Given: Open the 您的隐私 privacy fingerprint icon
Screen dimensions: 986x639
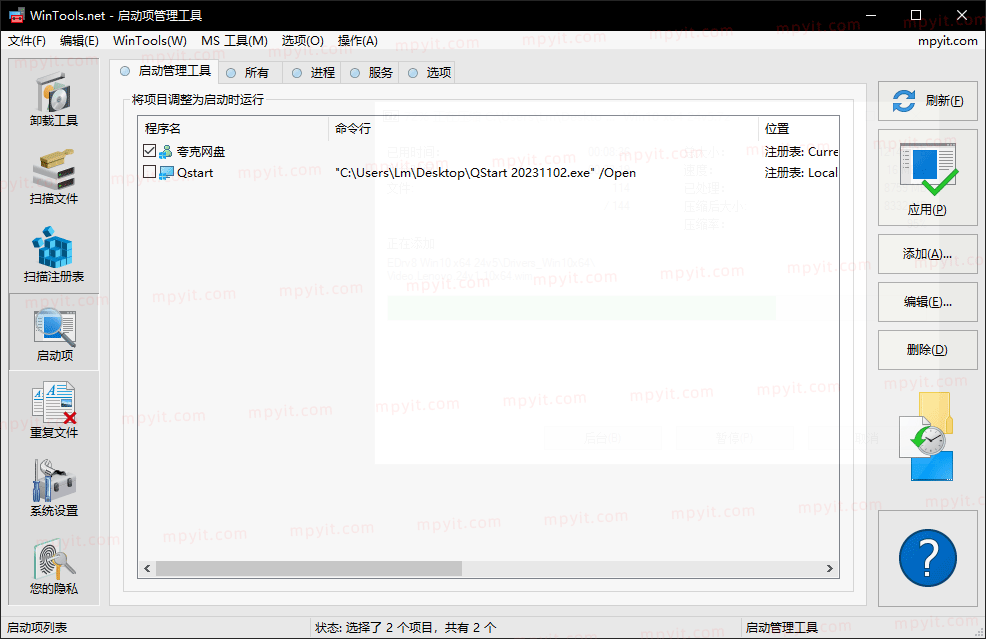Looking at the screenshot, I should [54, 567].
